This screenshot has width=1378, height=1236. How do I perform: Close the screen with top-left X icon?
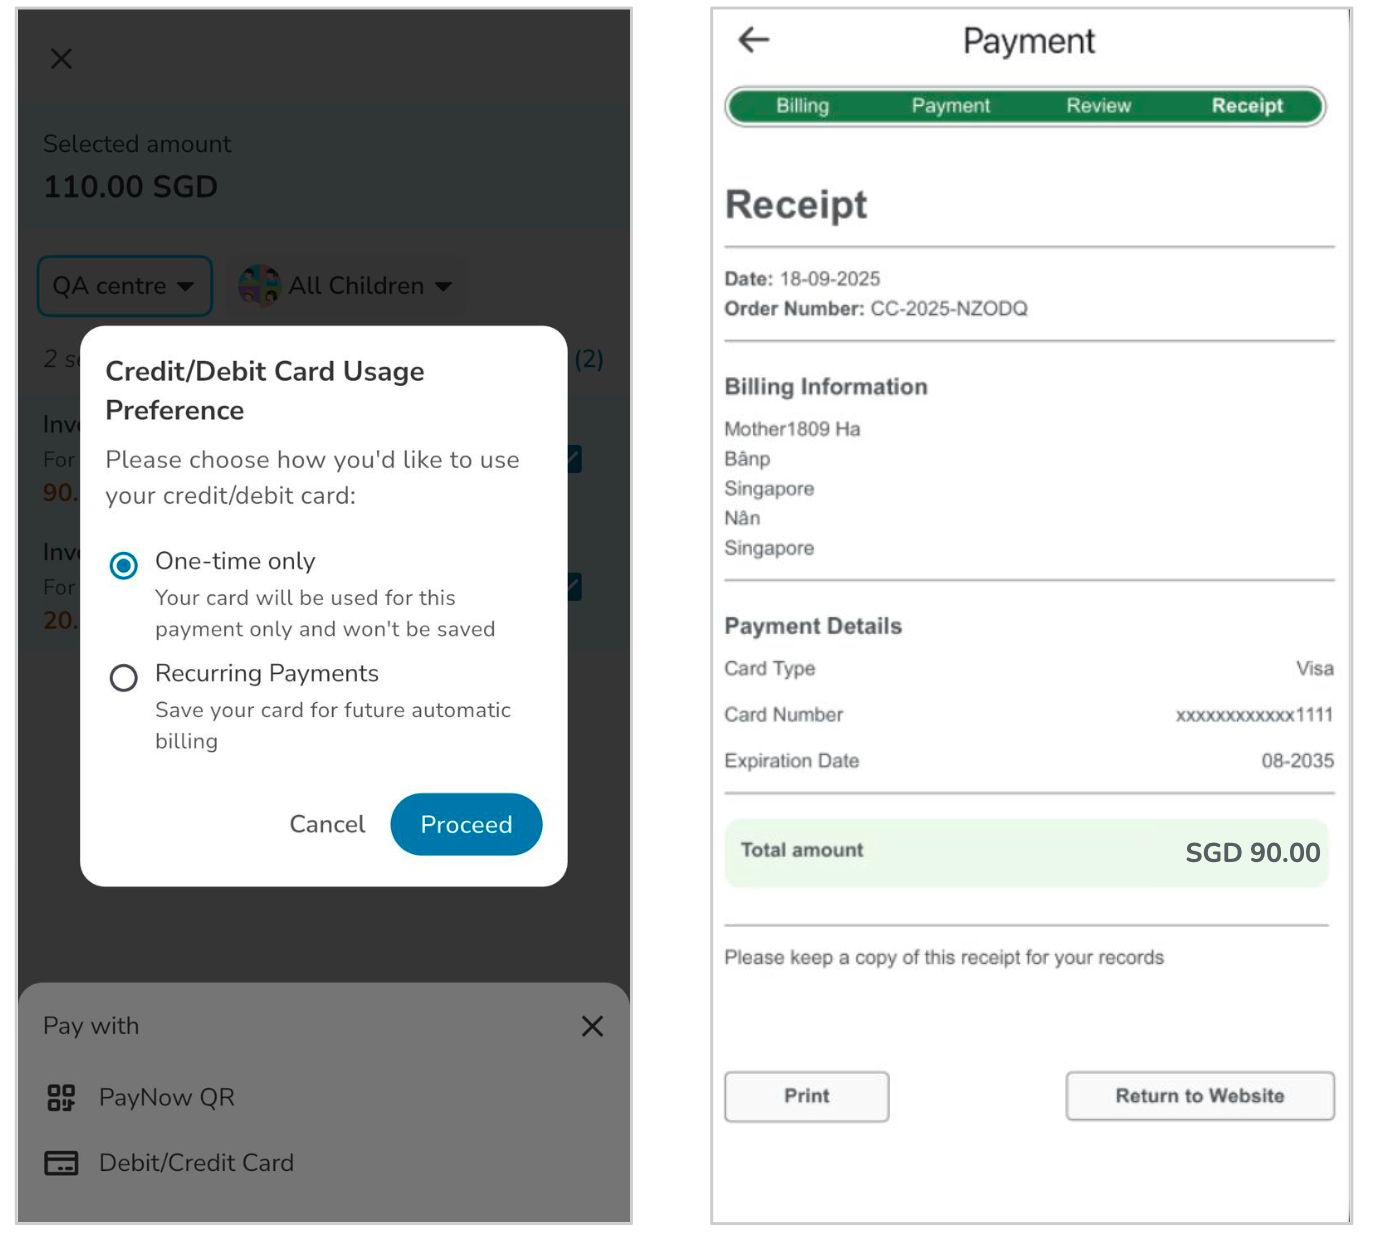pyautogui.click(x=61, y=59)
